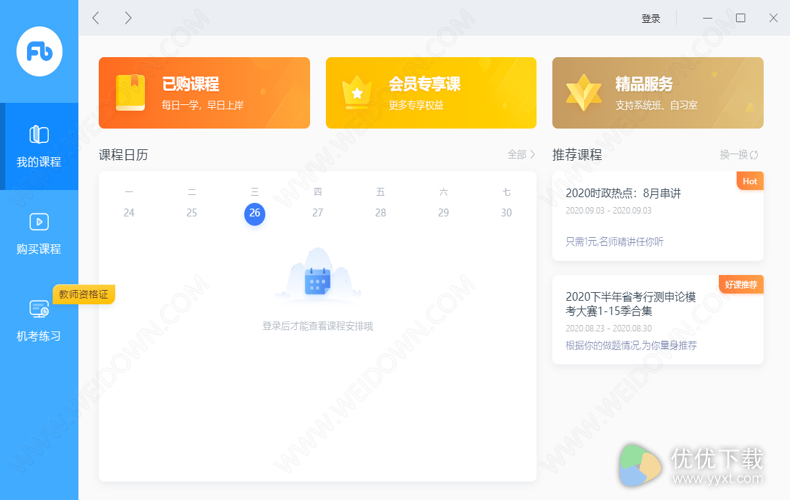Viewport: 790px width, 500px height.
Task: Select calendar date 28
Action: click(x=380, y=213)
